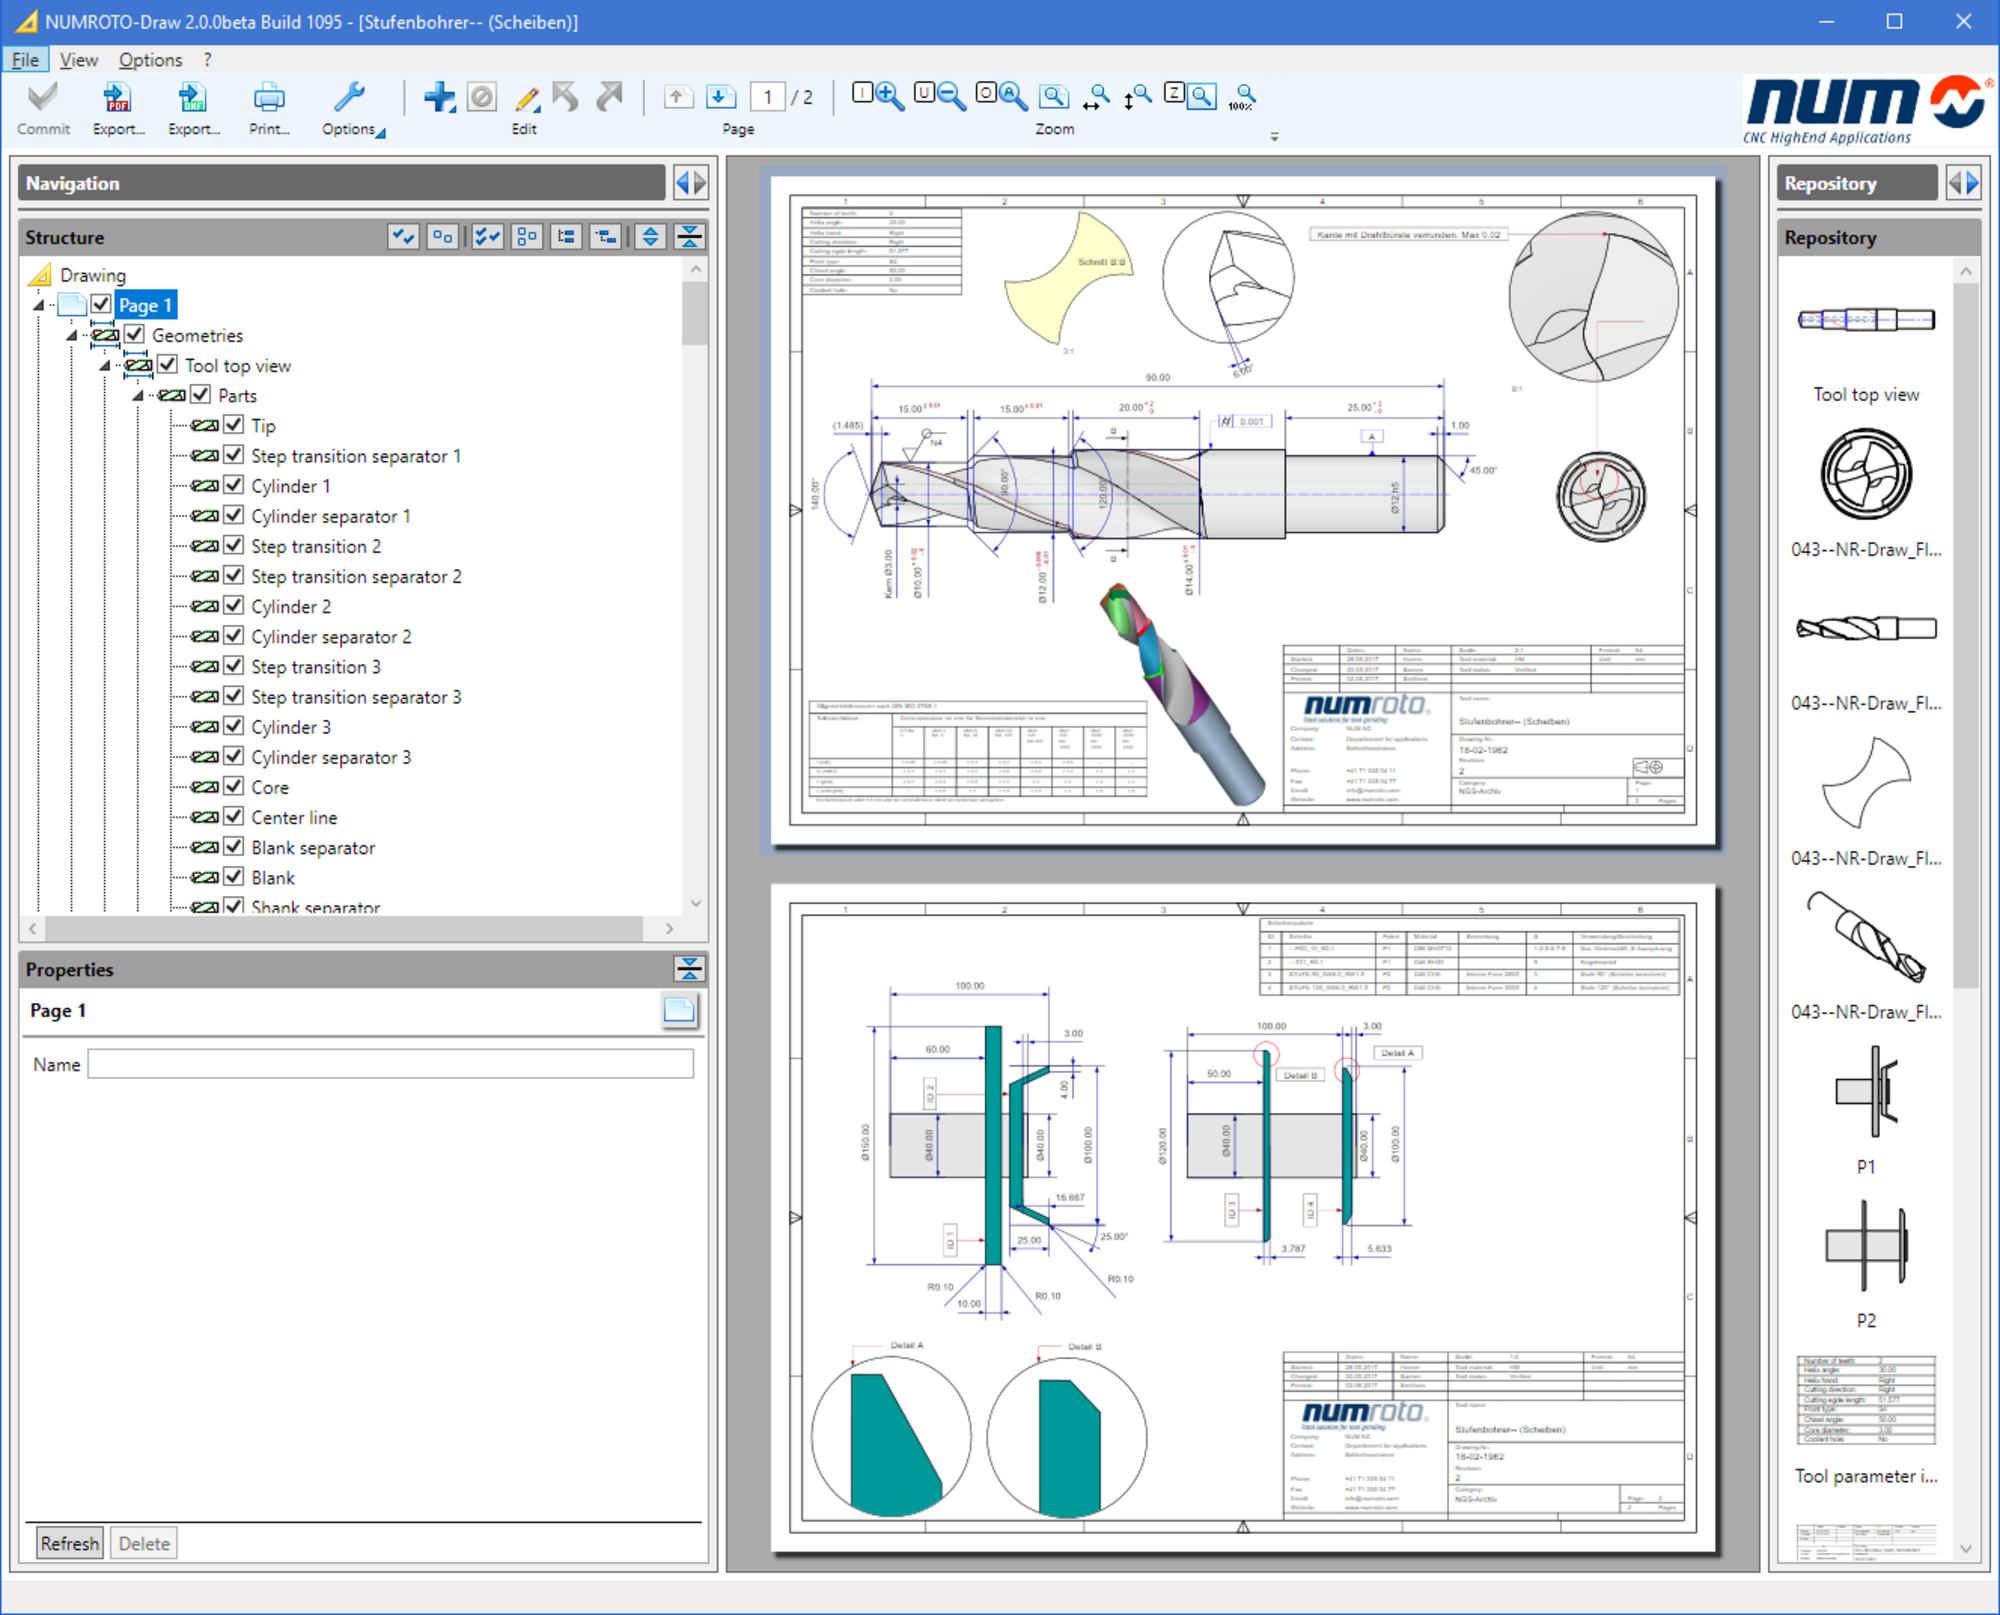Collapse the Geometries tree node

pos(72,335)
